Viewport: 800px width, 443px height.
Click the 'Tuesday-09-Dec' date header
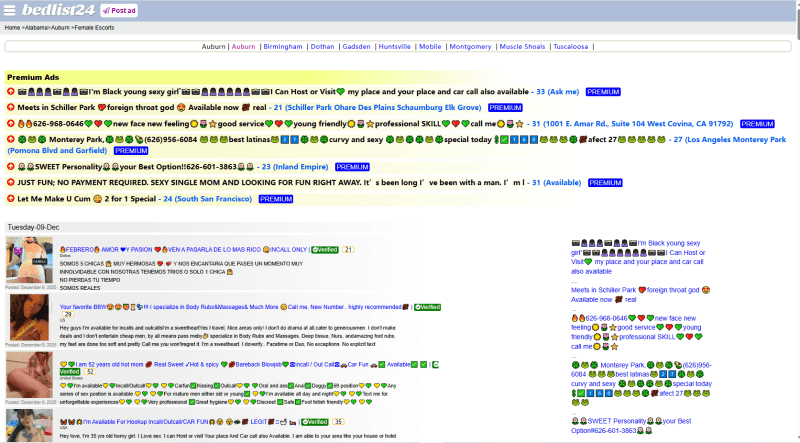coord(33,227)
